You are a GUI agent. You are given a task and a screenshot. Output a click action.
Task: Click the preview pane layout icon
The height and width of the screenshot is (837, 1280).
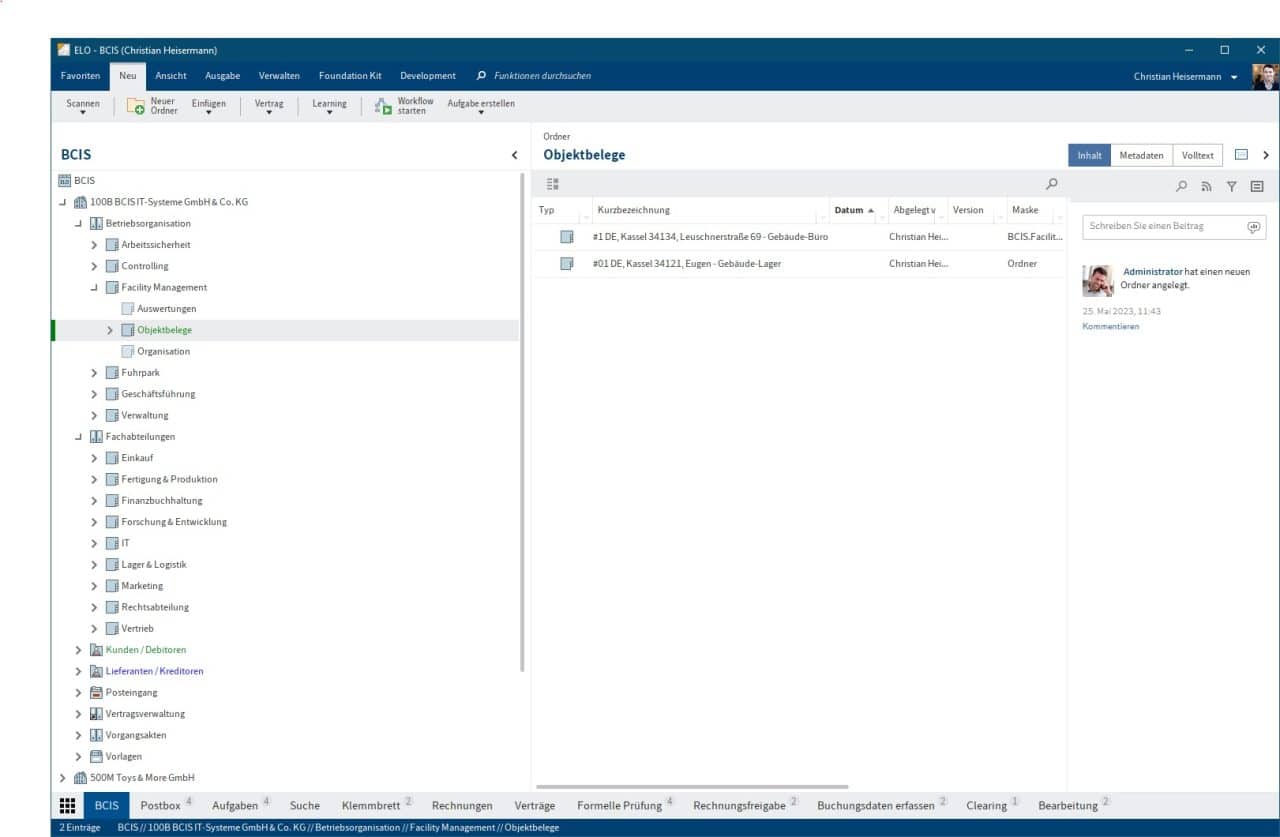click(x=1241, y=155)
